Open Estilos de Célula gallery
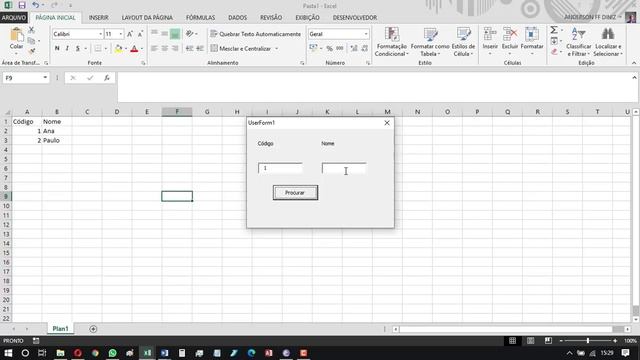 pos(463,42)
